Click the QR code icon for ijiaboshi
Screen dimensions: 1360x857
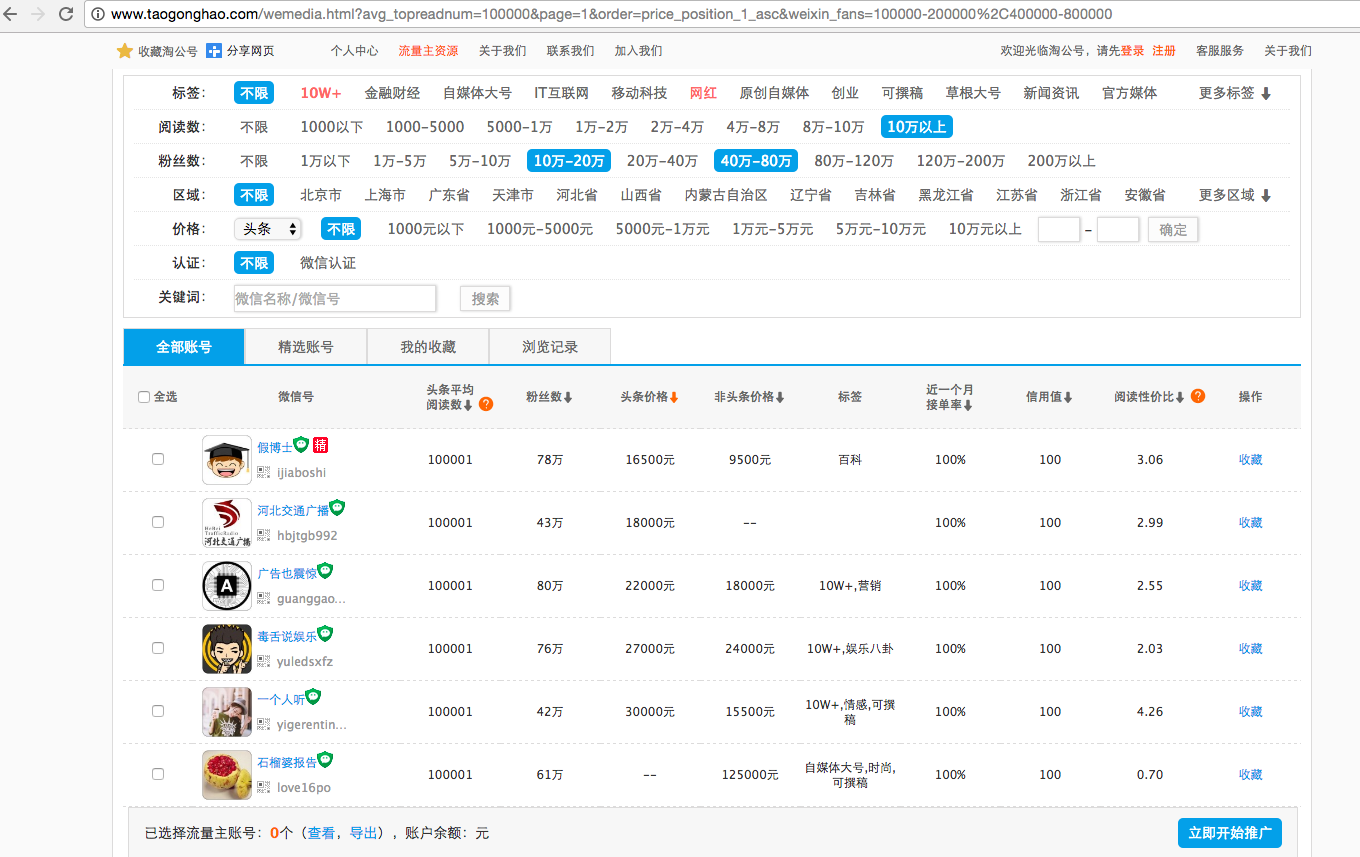click(x=264, y=472)
